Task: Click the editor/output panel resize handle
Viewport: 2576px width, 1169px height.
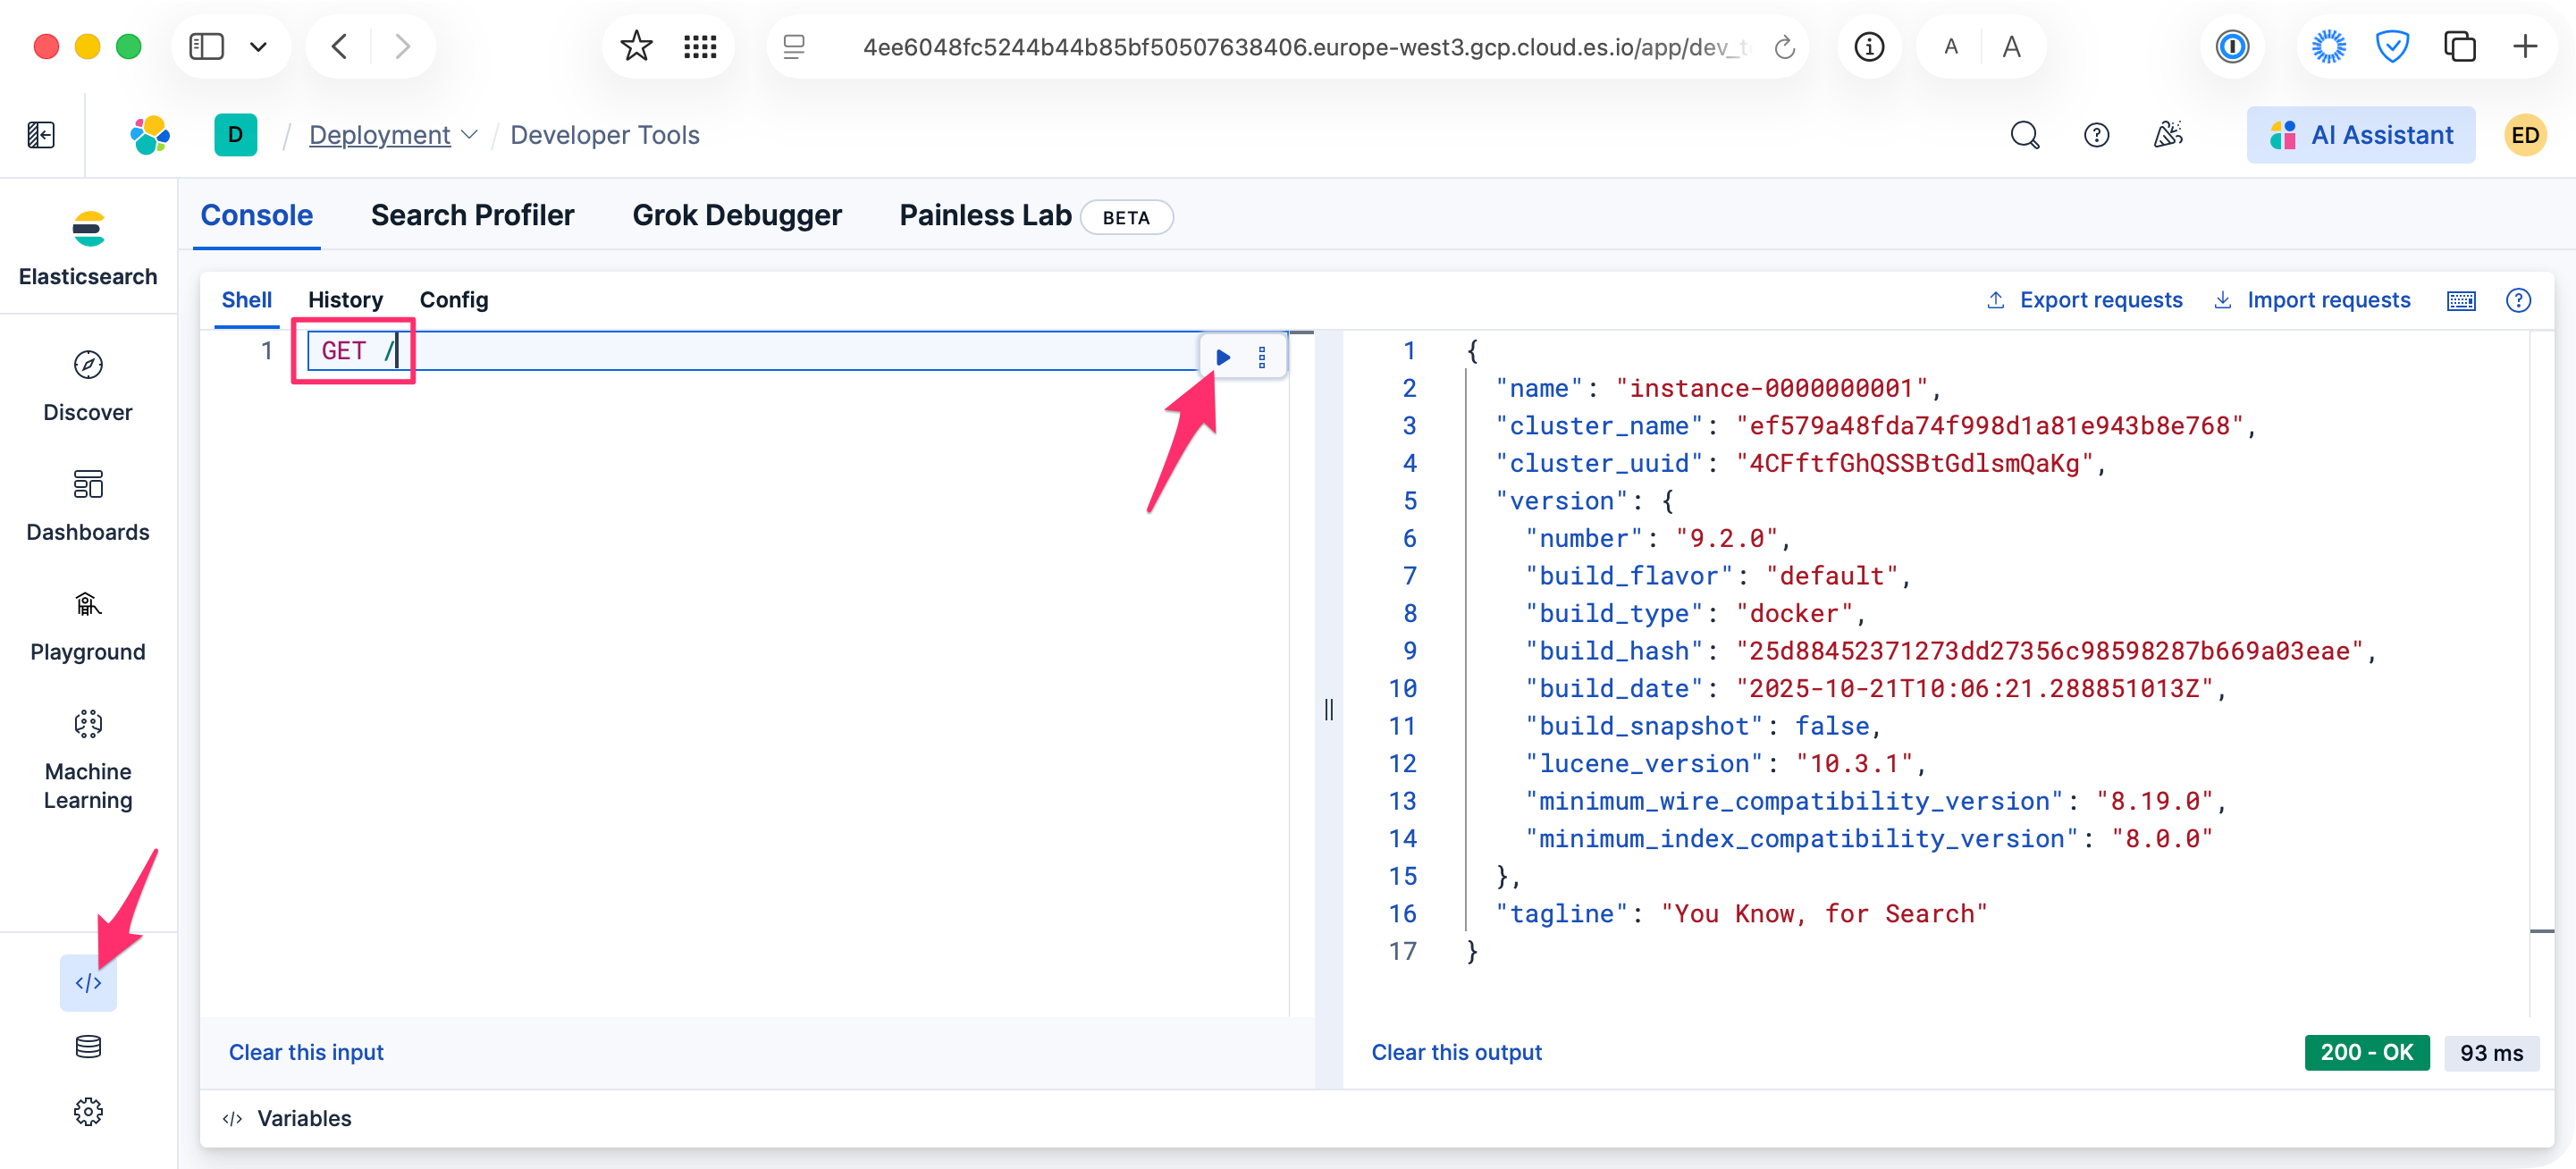Action: pyautogui.click(x=1328, y=709)
